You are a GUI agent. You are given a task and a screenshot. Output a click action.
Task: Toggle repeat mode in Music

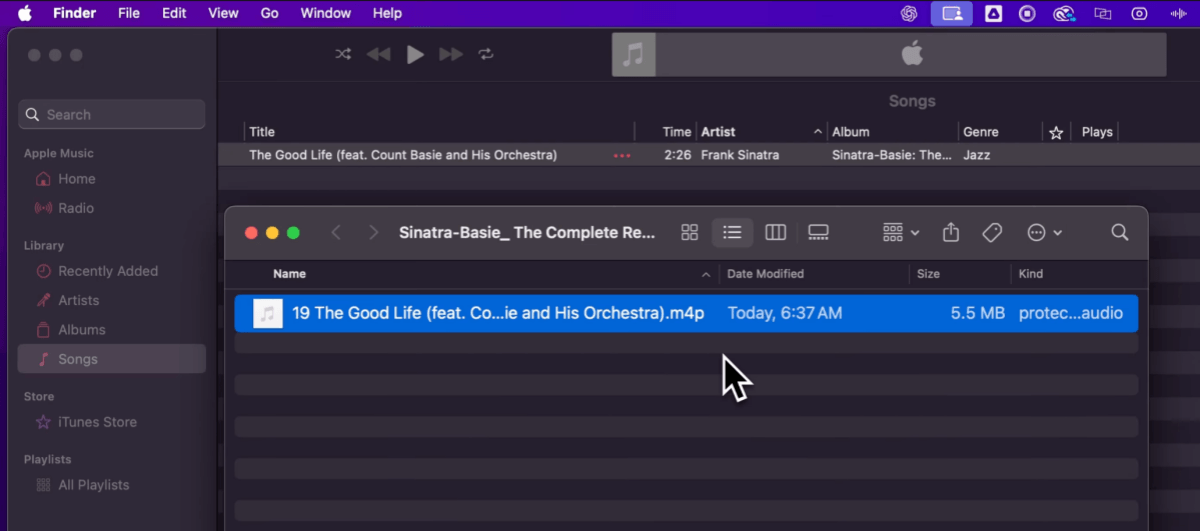click(486, 54)
